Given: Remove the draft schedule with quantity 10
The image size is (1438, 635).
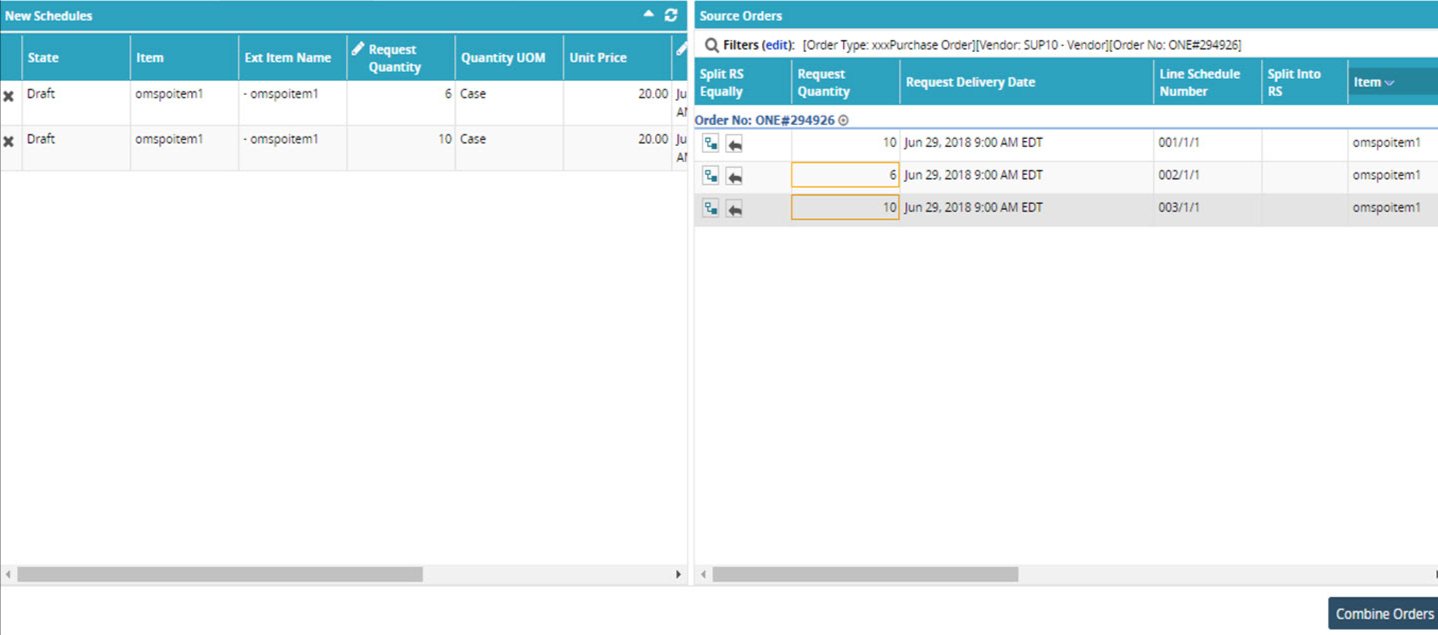Looking at the screenshot, I should (x=9, y=141).
